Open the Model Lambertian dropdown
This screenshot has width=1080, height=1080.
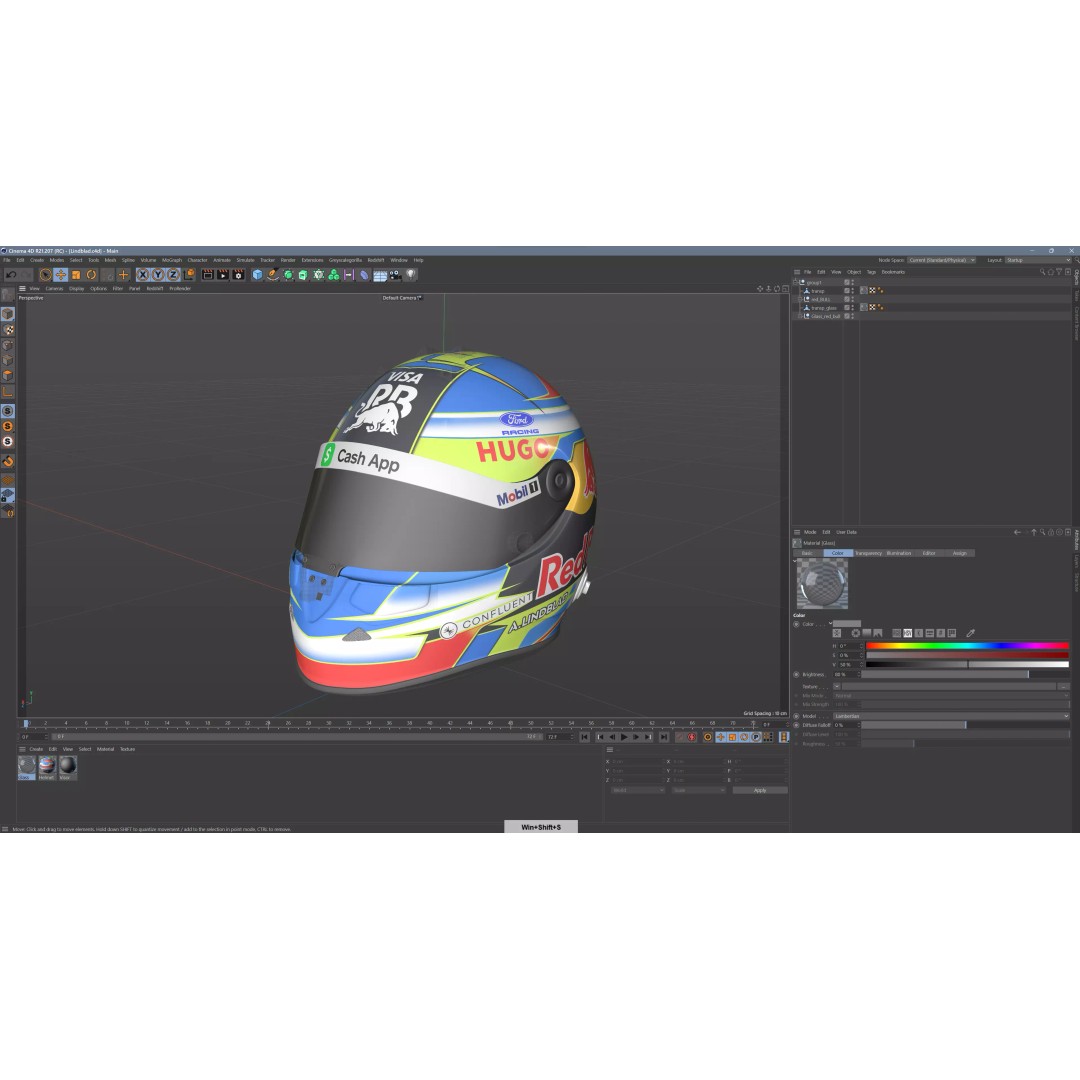point(951,716)
